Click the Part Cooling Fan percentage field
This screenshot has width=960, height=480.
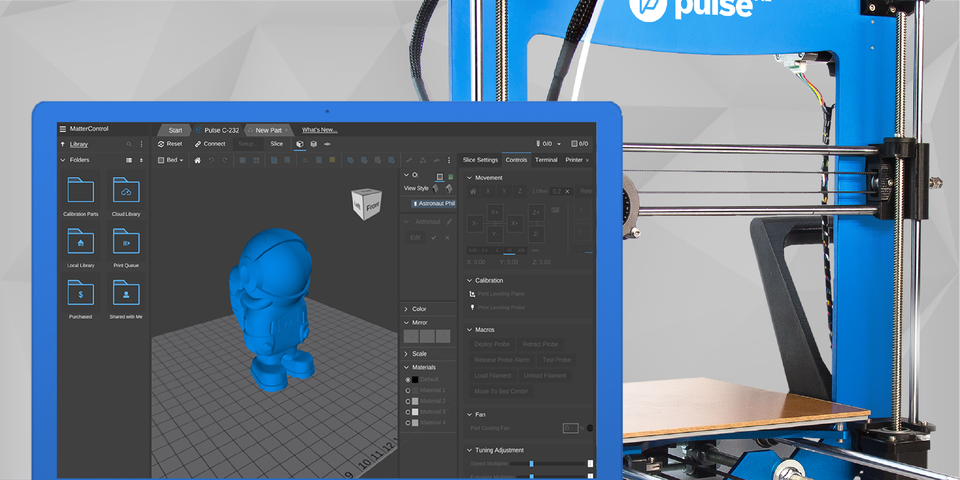571,429
